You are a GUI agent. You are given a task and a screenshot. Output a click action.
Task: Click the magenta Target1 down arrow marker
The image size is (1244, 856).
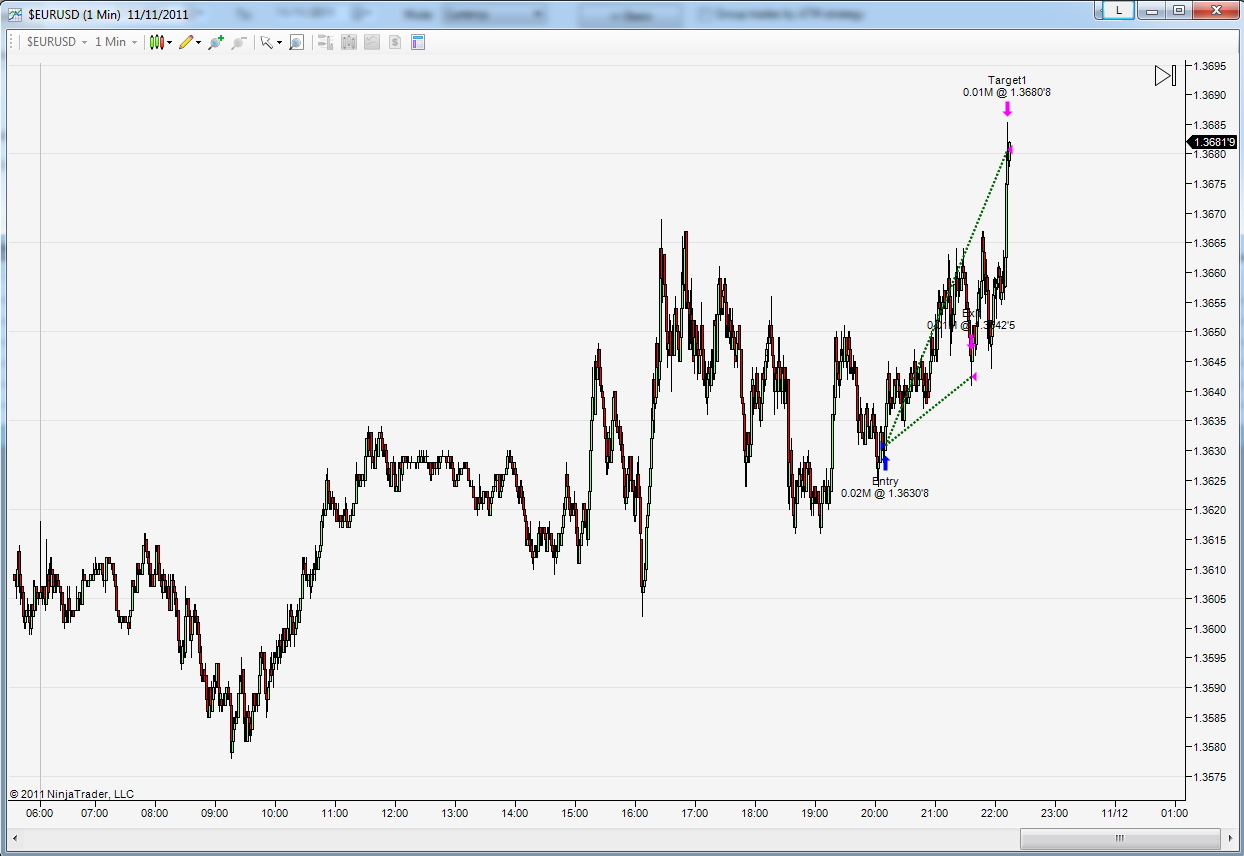click(x=1007, y=109)
